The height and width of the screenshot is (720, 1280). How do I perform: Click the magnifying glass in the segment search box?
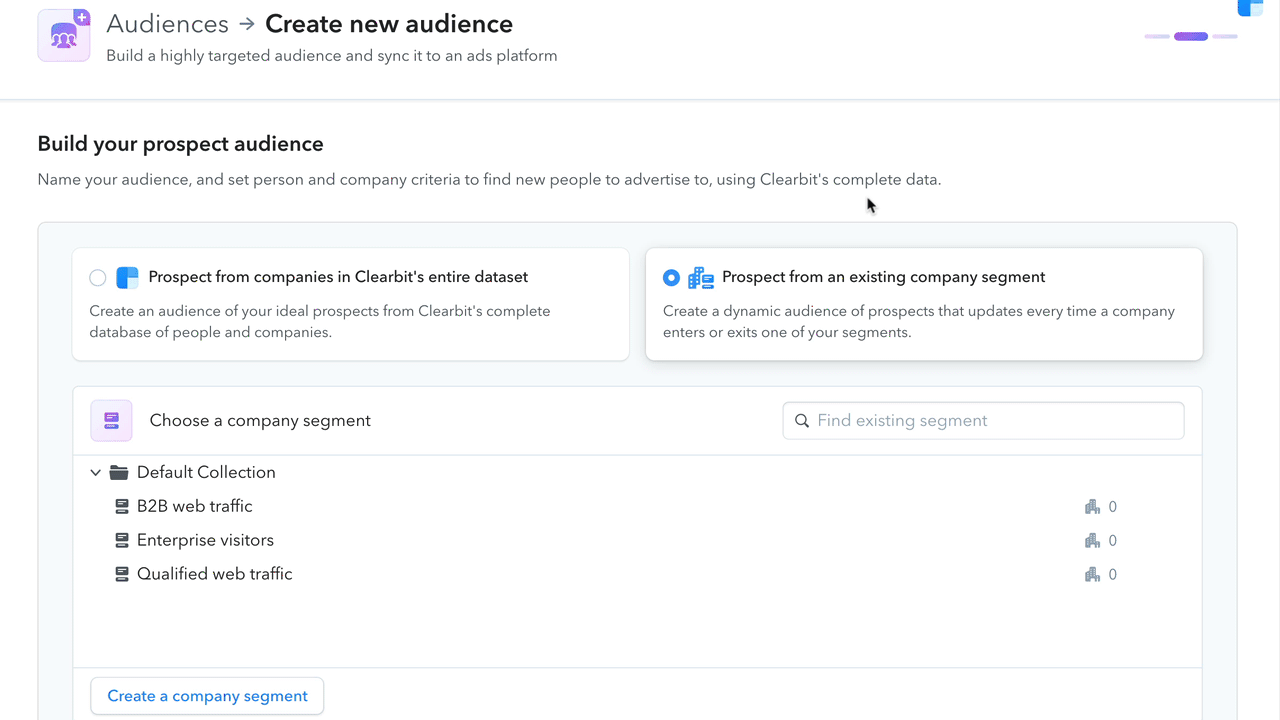802,420
